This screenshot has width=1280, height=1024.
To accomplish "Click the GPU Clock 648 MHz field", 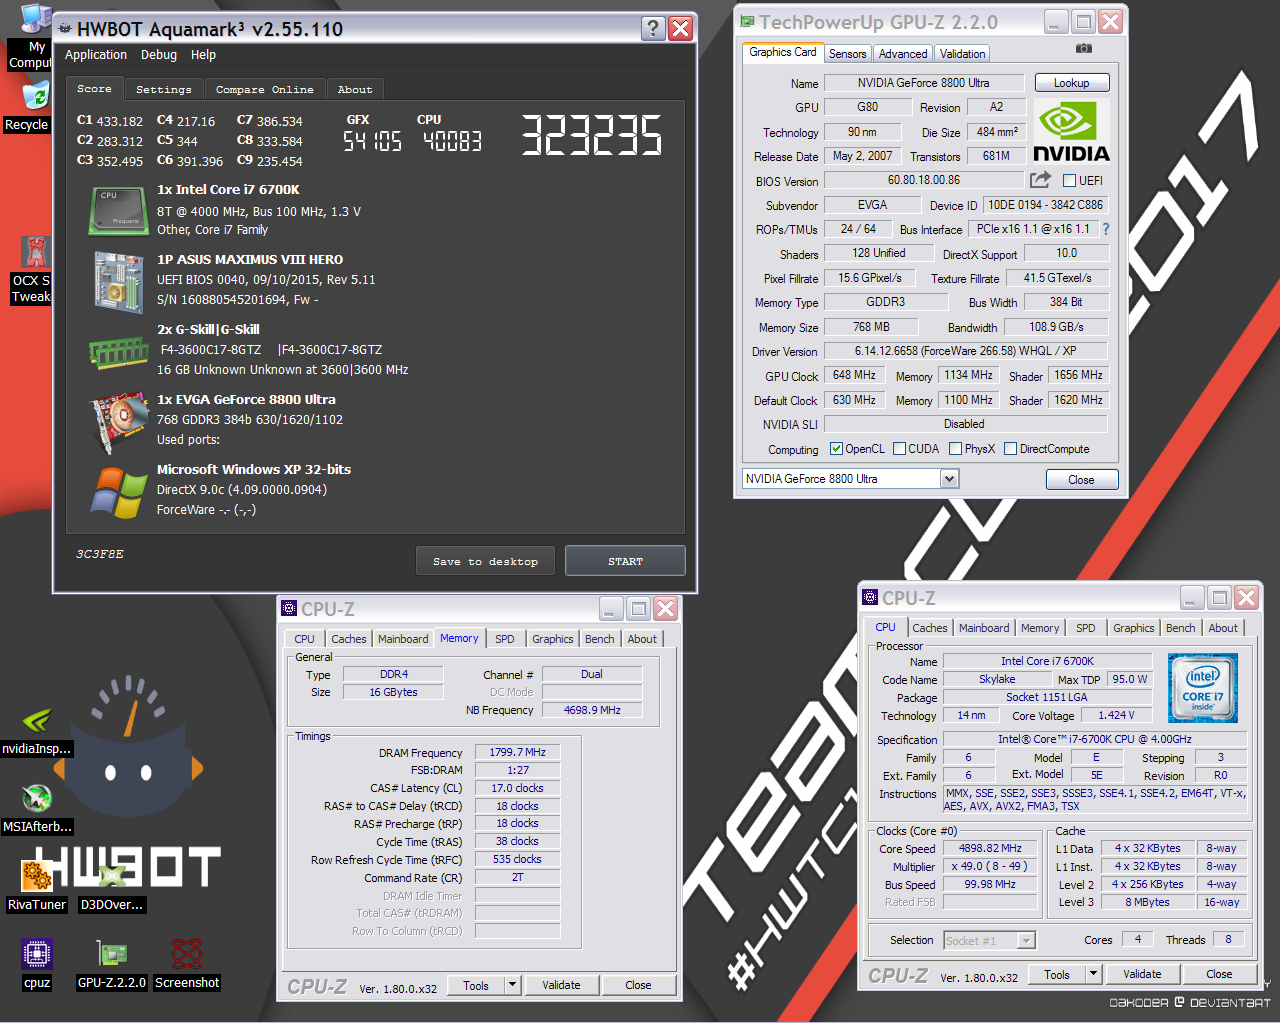I will click(x=854, y=375).
